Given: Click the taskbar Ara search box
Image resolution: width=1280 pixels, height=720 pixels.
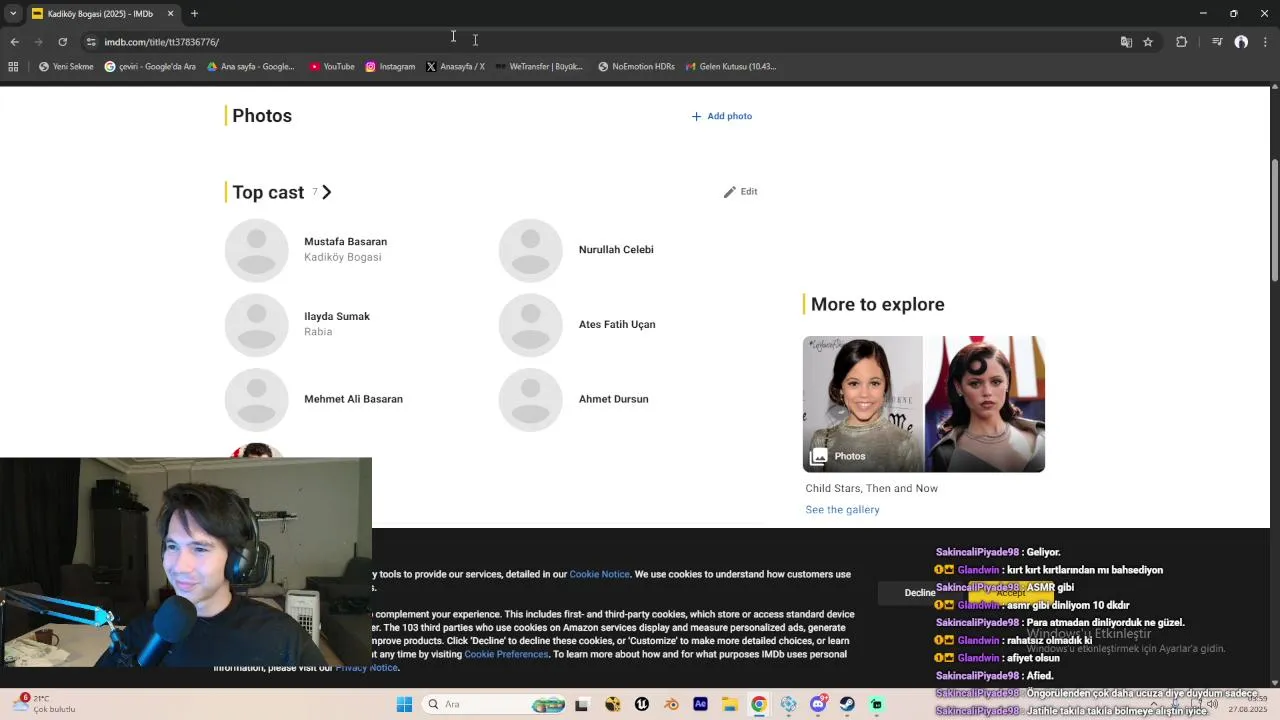Looking at the screenshot, I should click(x=495, y=705).
